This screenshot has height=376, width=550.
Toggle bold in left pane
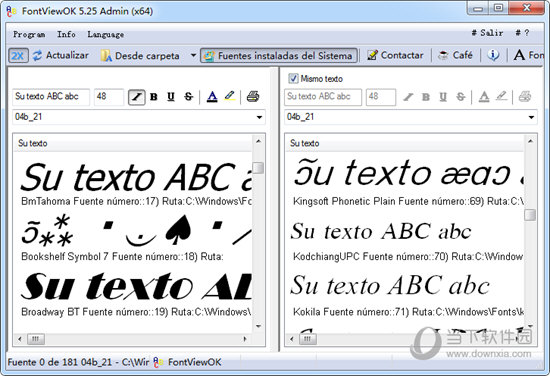coord(154,97)
